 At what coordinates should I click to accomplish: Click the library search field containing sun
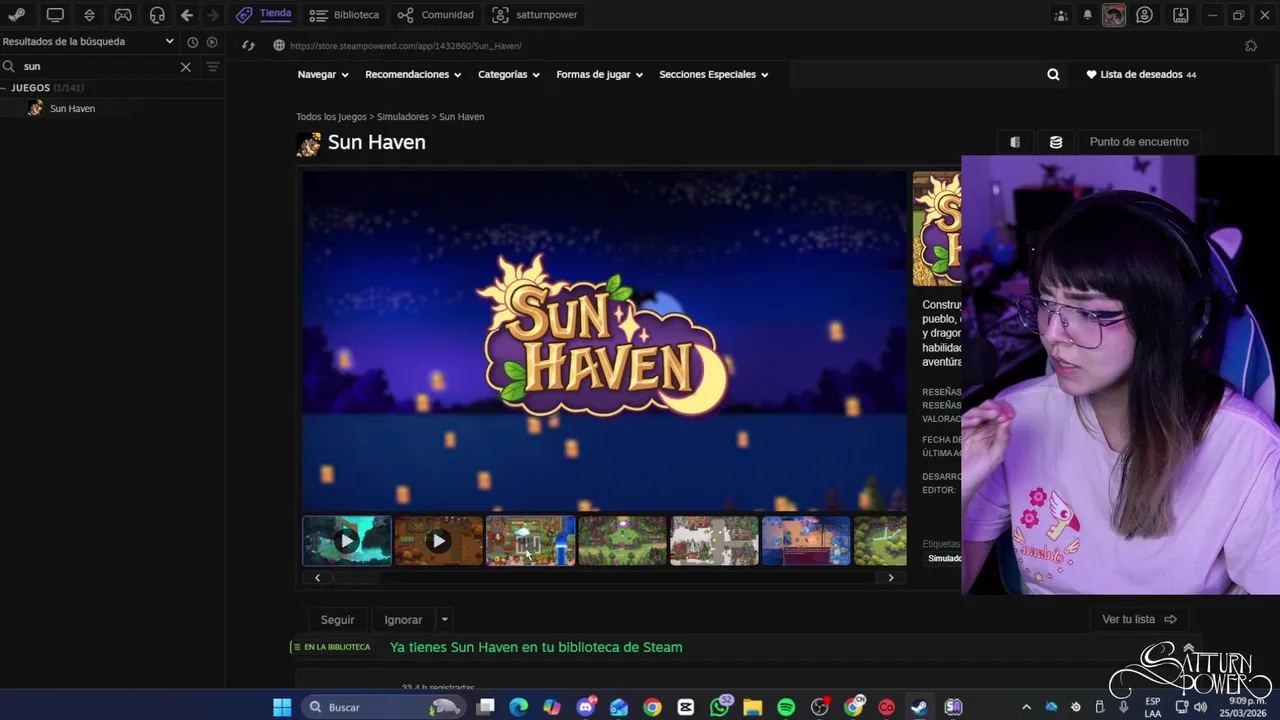(x=100, y=66)
